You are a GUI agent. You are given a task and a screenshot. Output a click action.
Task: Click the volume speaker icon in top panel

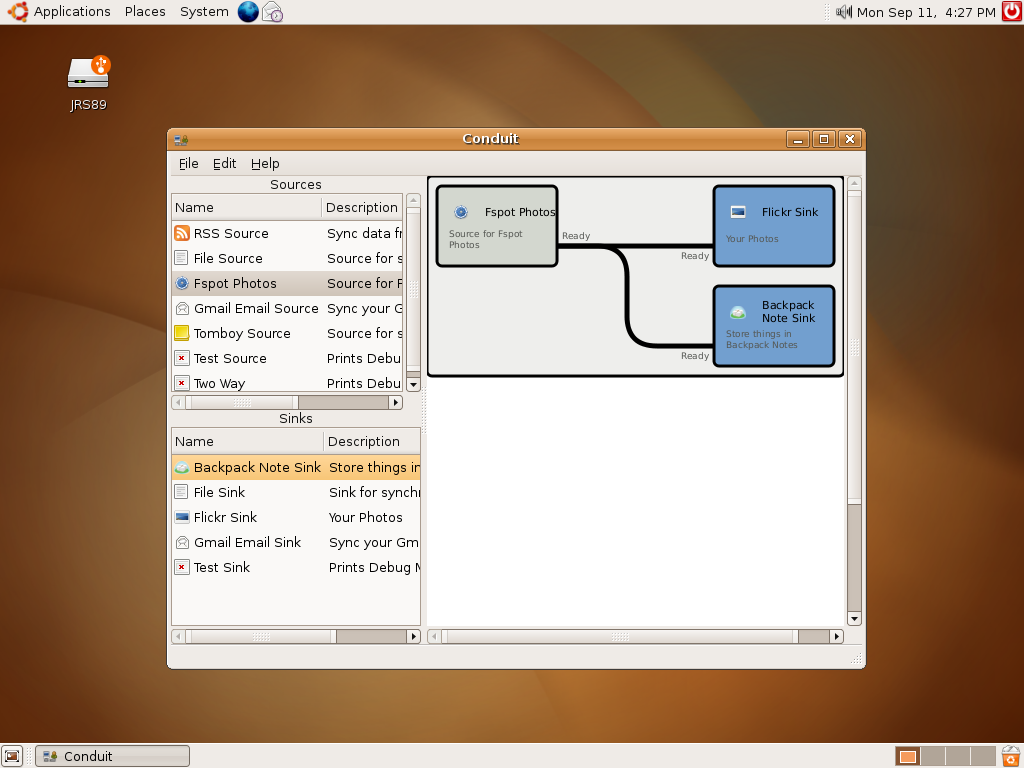844,12
